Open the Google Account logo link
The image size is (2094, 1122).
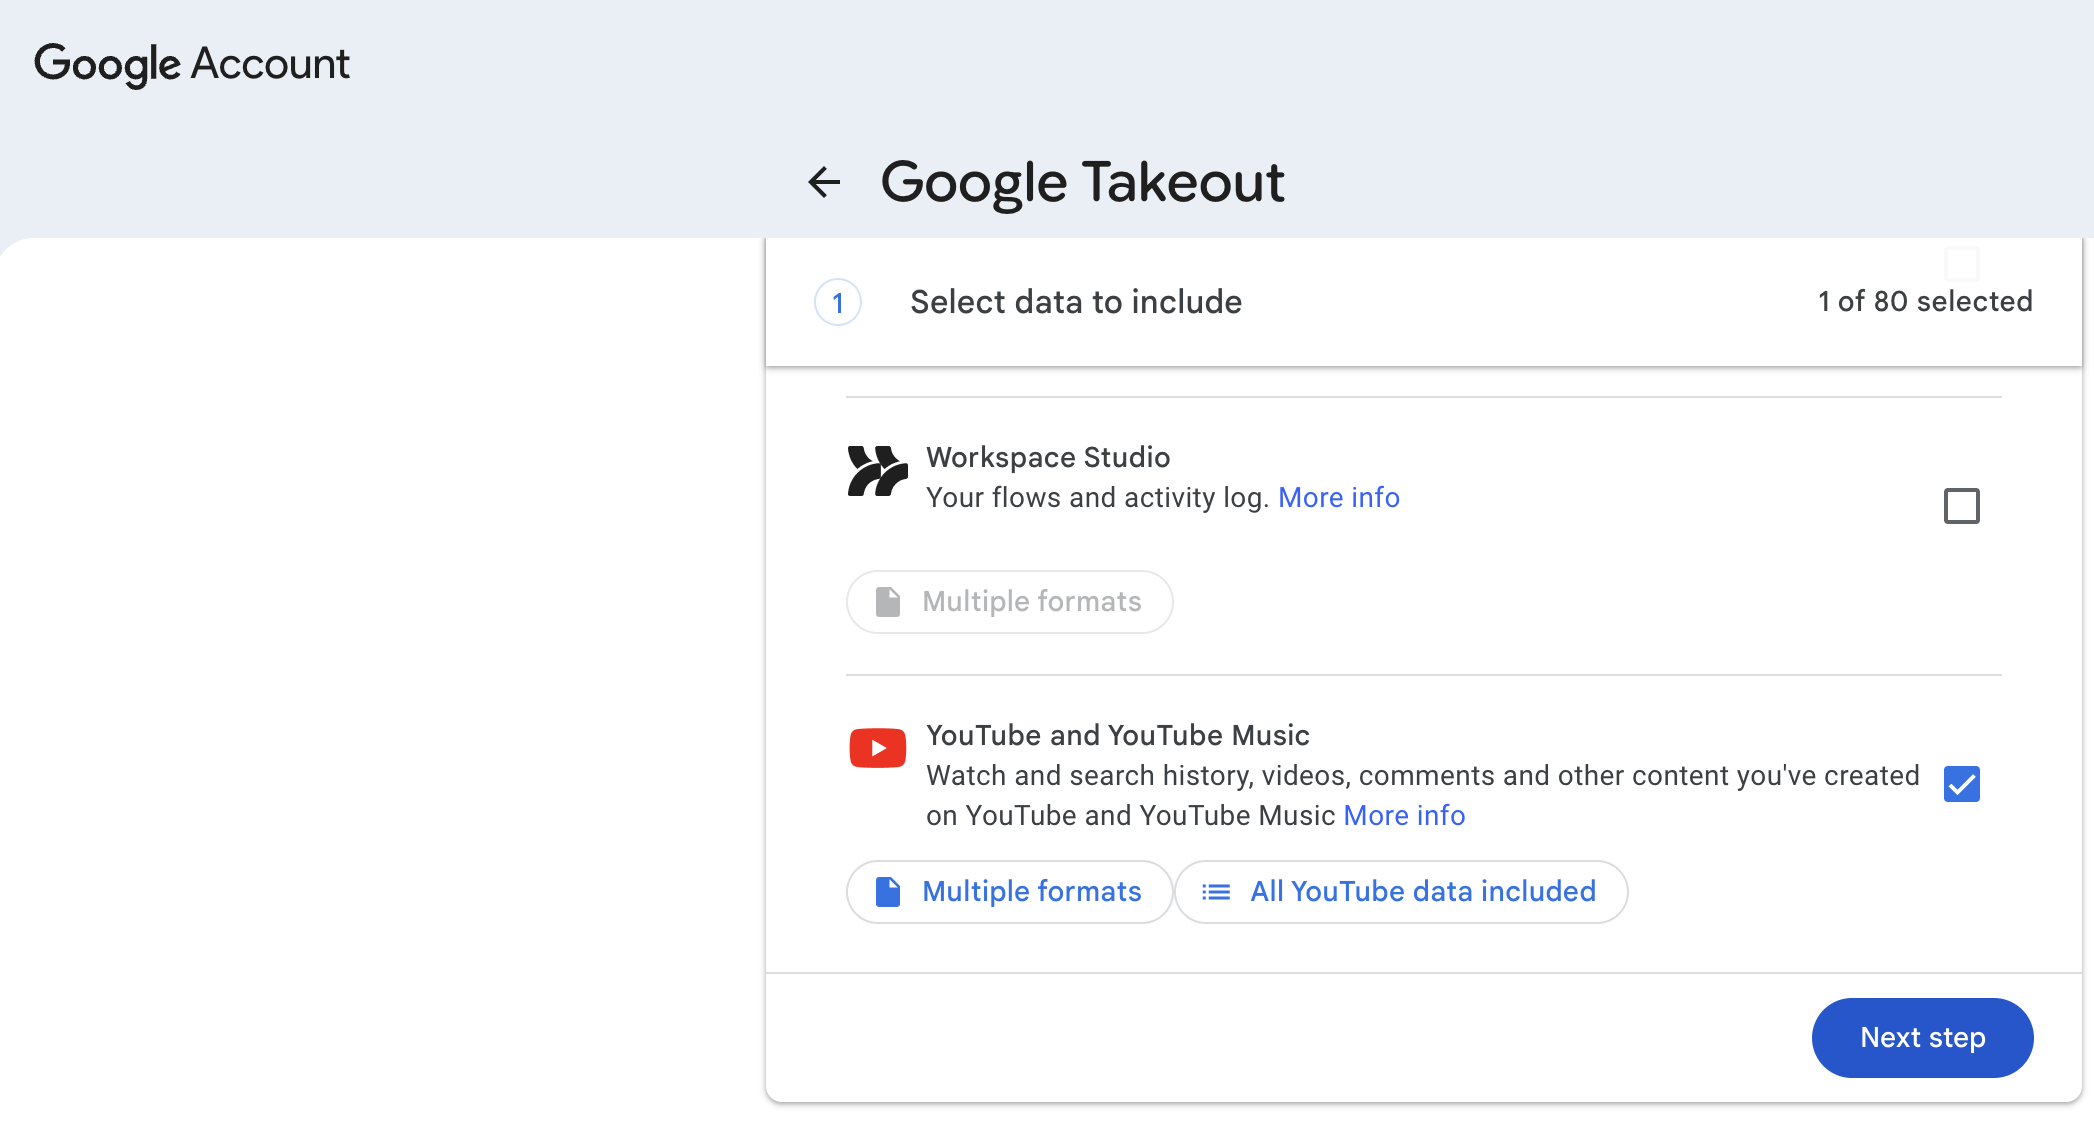tap(192, 64)
